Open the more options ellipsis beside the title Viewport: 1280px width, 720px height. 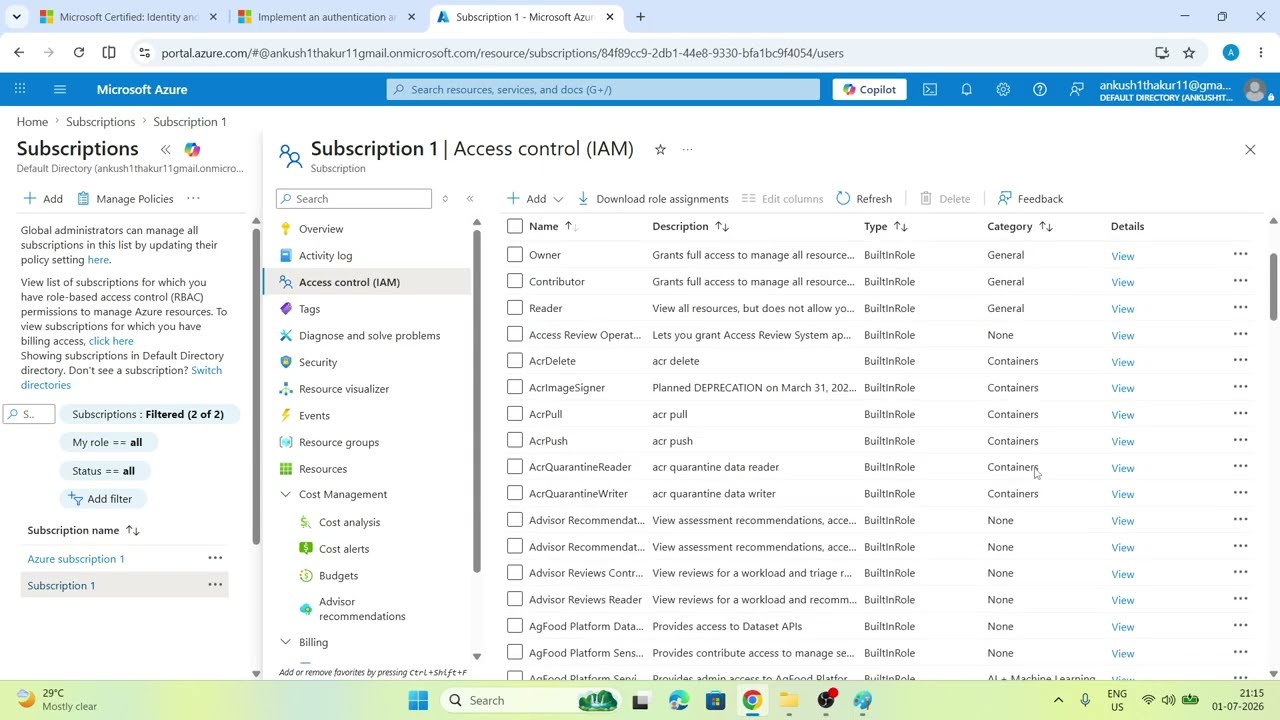(x=687, y=149)
